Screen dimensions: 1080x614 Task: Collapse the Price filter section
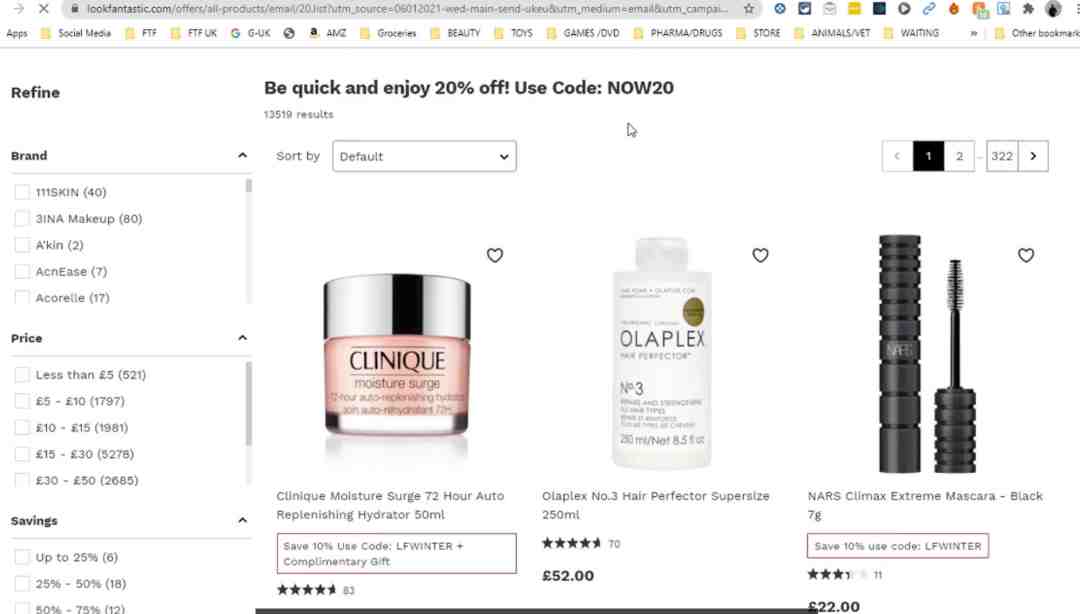[242, 338]
